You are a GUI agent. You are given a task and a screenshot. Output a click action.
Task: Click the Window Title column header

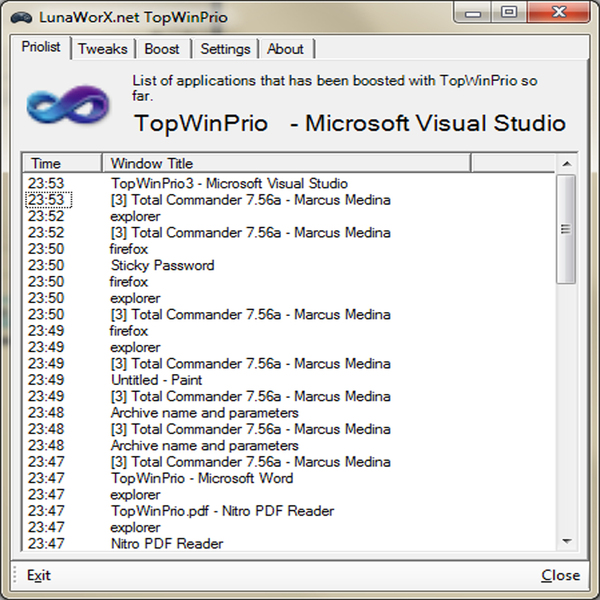286,163
